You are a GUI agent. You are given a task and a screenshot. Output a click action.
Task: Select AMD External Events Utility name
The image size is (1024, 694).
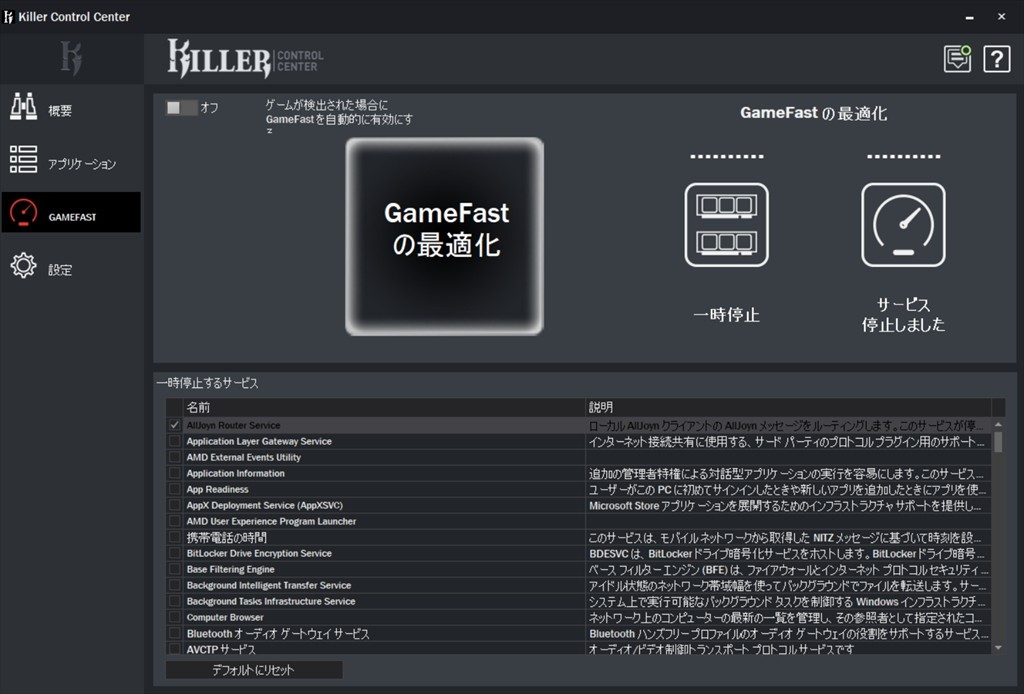click(x=244, y=457)
